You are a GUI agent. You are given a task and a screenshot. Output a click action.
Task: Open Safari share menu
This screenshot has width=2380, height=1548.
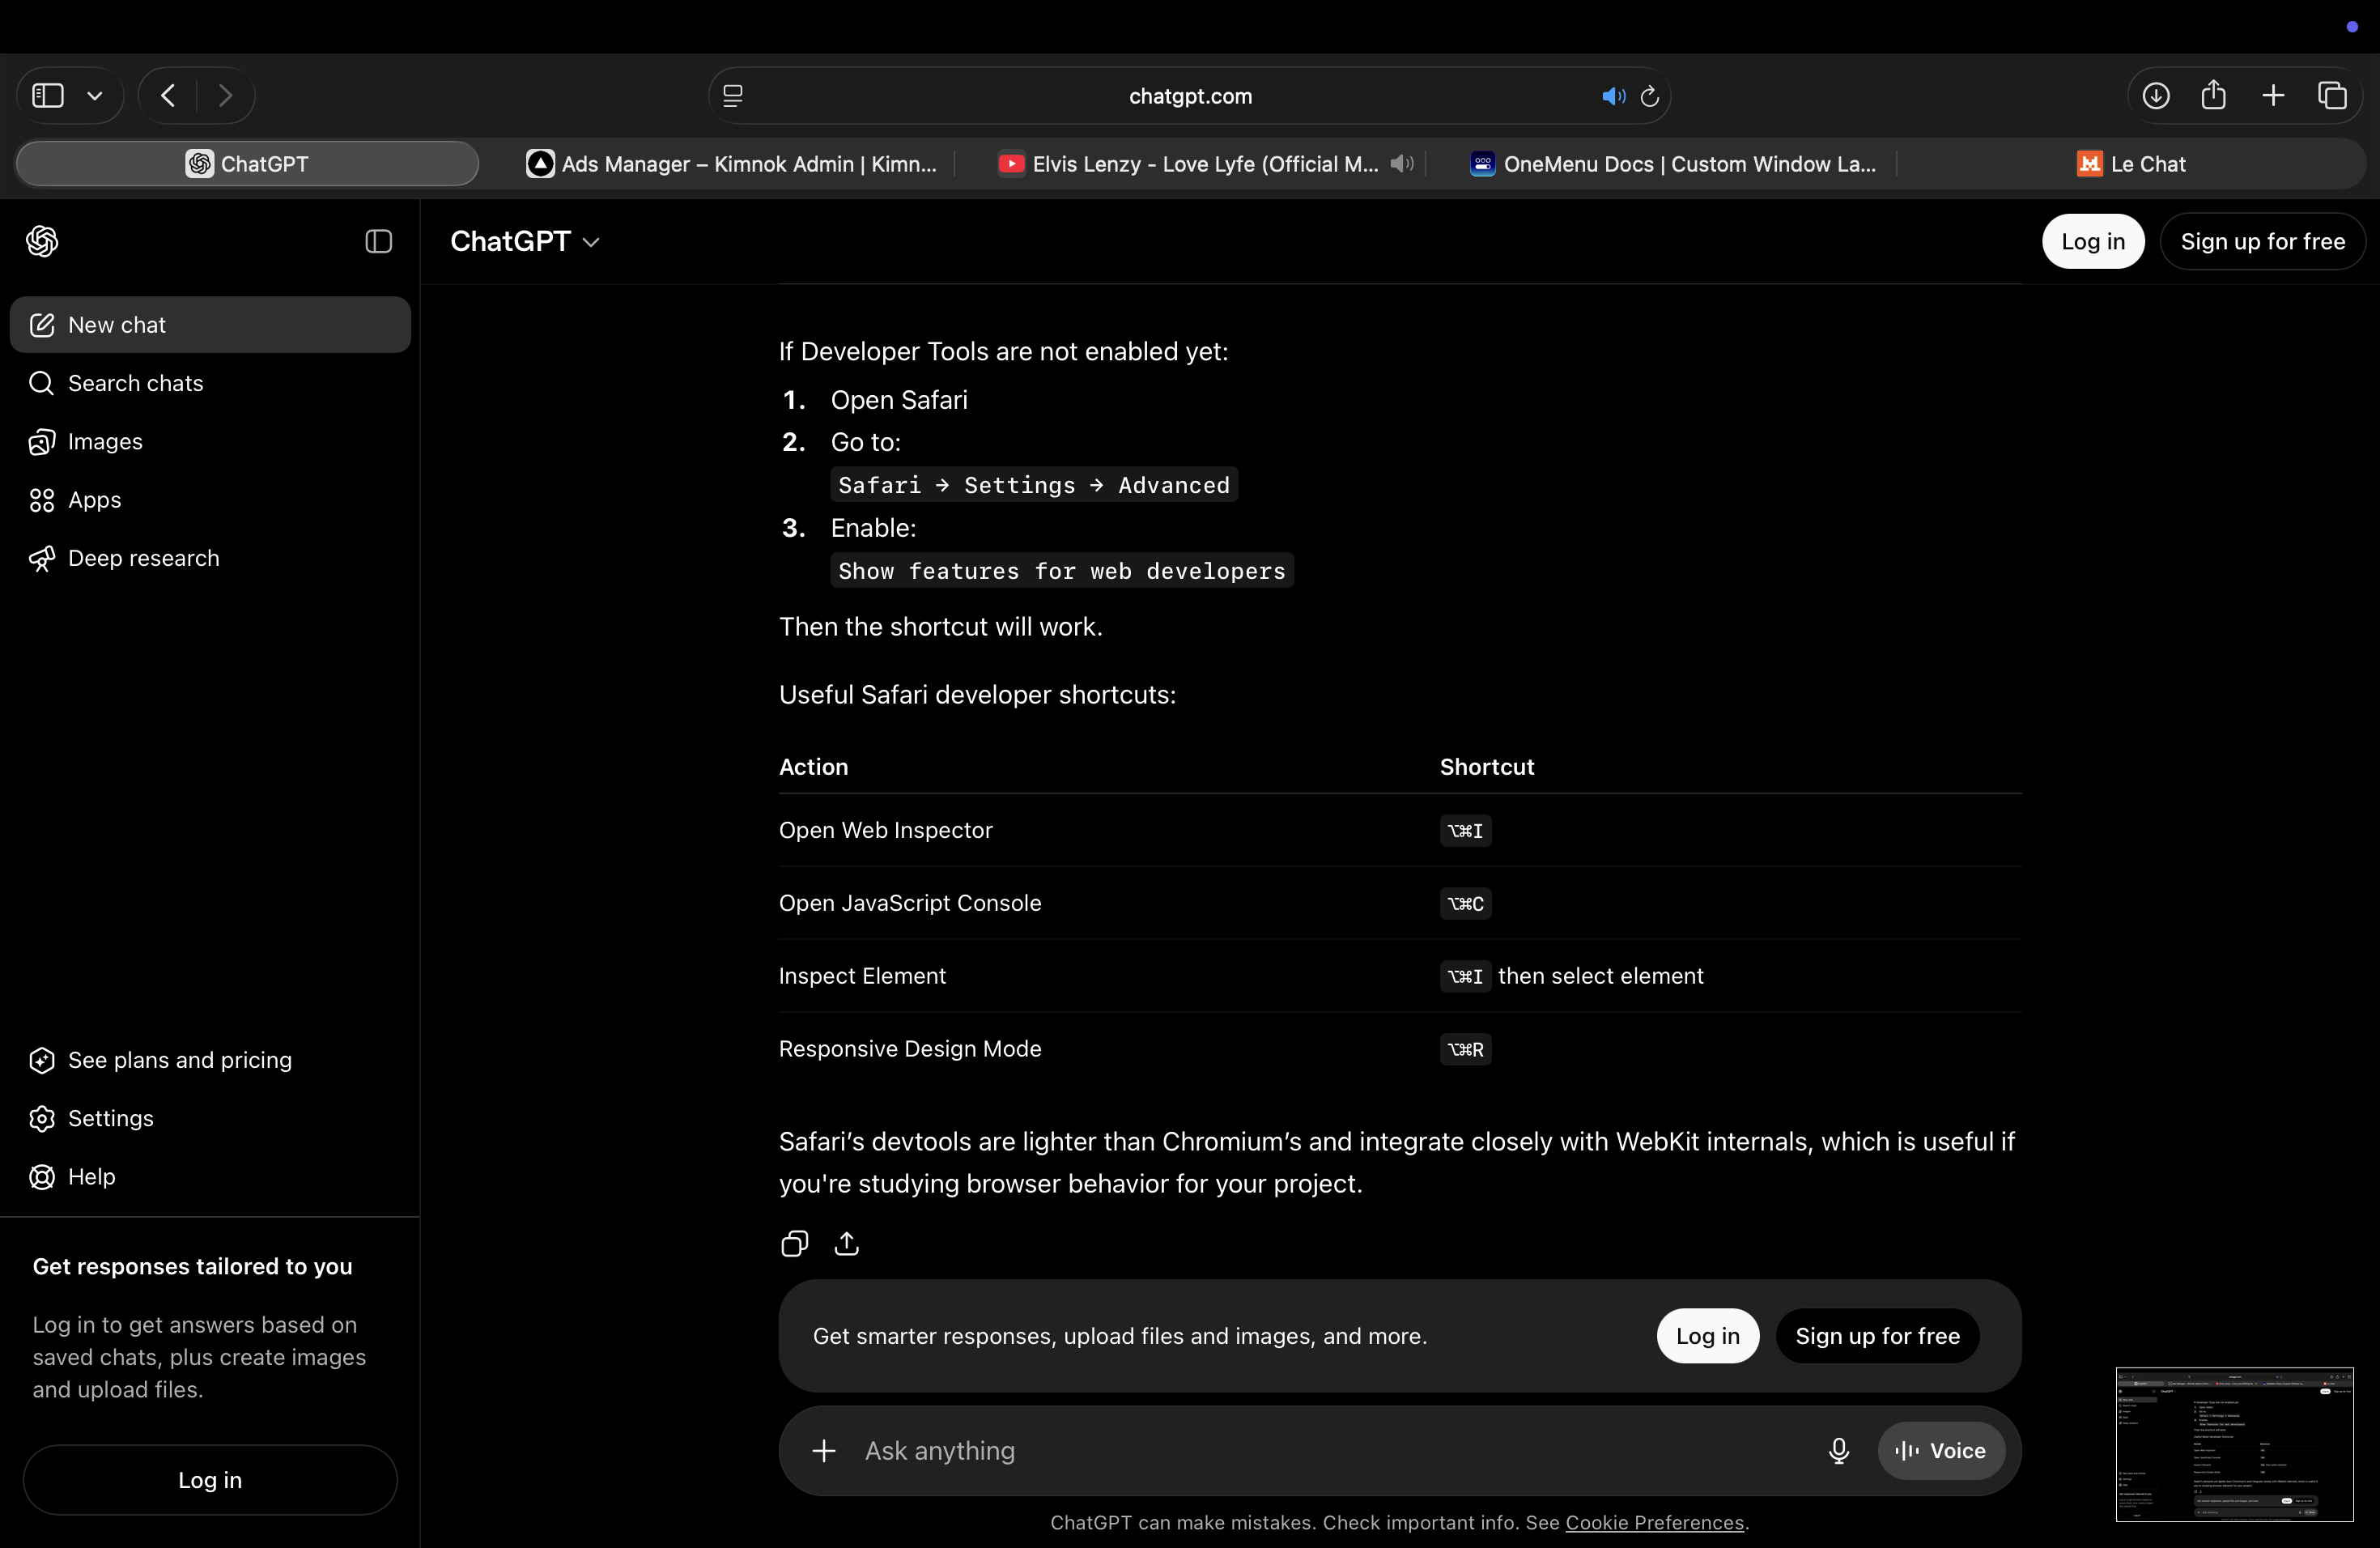tap(2214, 96)
